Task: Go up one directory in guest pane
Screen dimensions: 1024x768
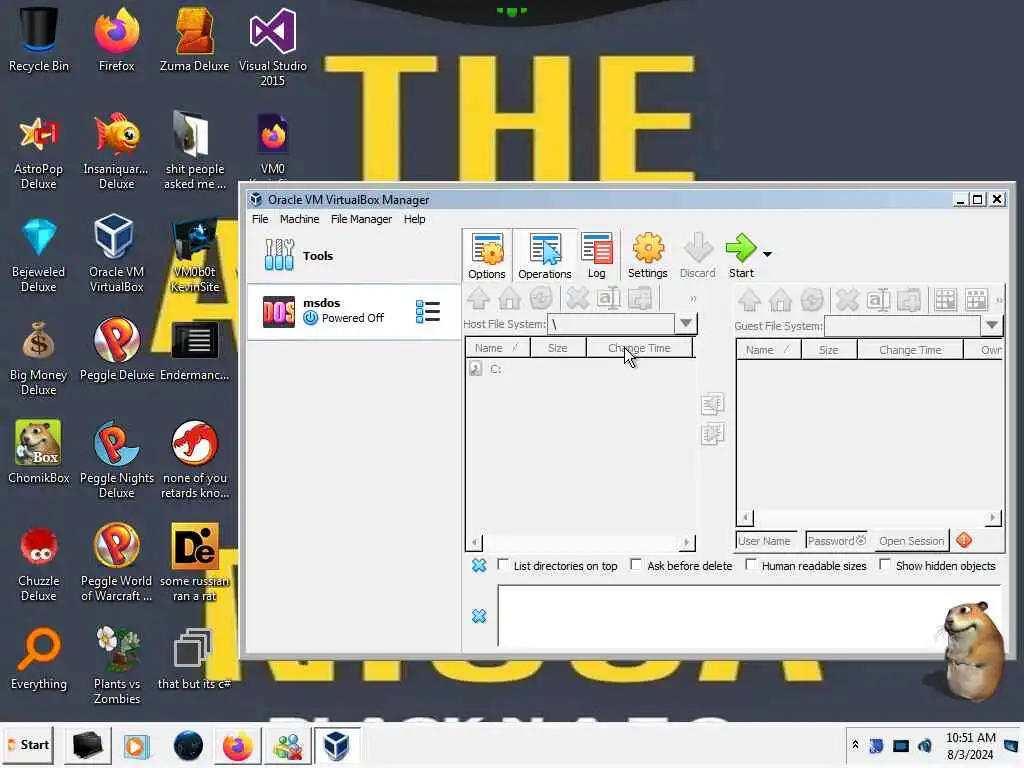Action: click(x=750, y=300)
